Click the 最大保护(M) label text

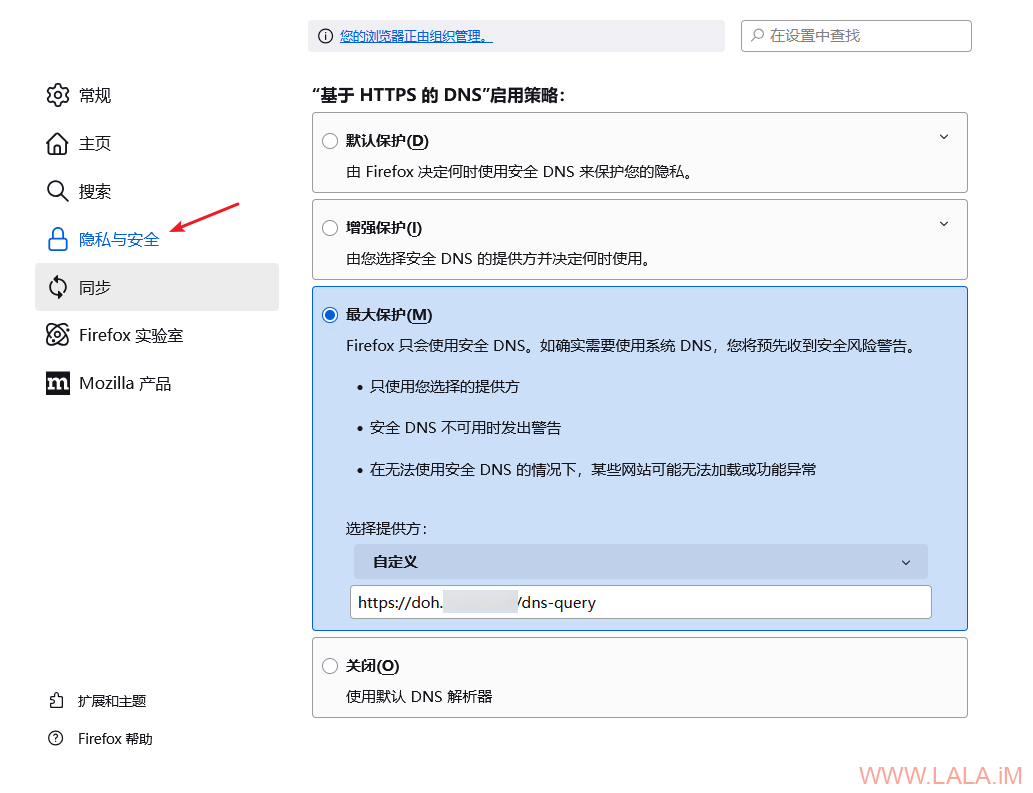389,315
